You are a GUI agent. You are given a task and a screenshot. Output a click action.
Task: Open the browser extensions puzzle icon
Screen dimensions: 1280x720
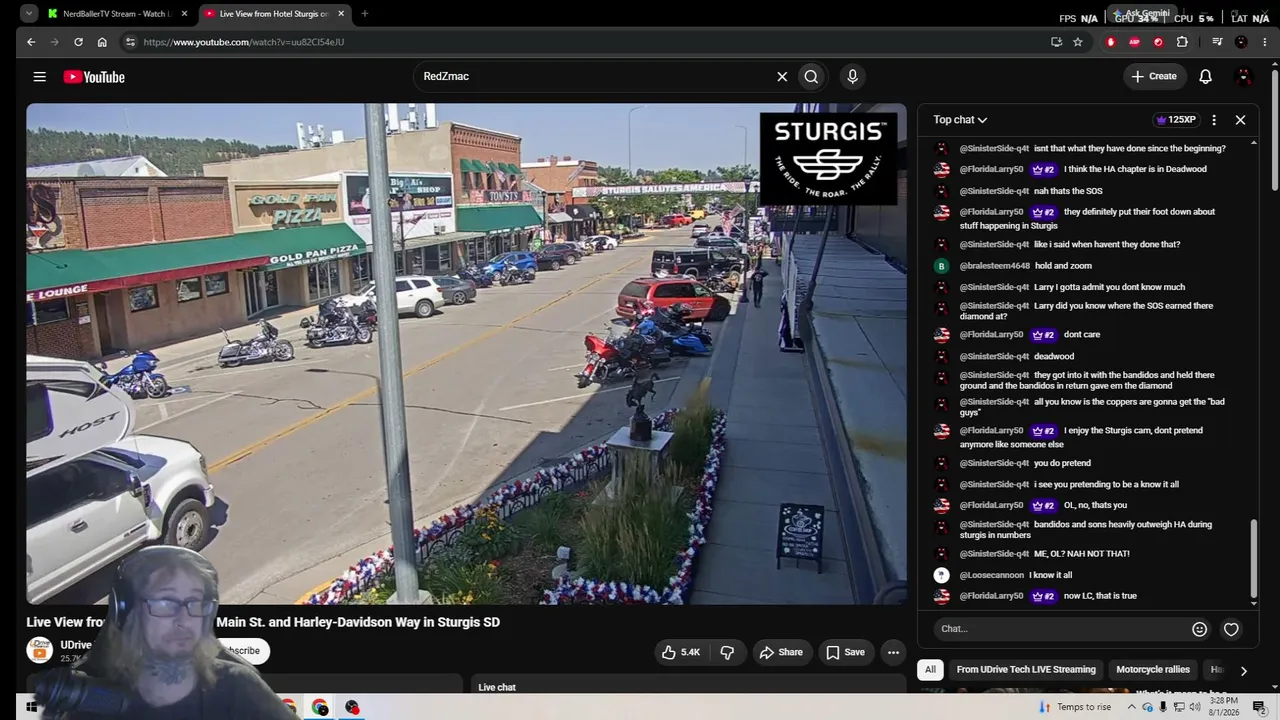tap(1182, 42)
